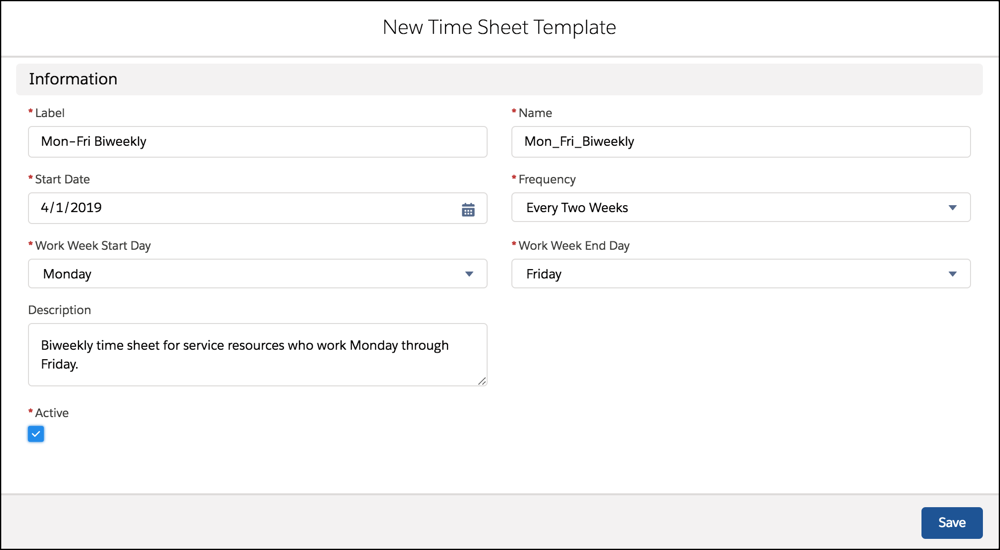Screen dimensions: 1000x550
Task: Click the Work Week End Day label
Action: coord(573,246)
